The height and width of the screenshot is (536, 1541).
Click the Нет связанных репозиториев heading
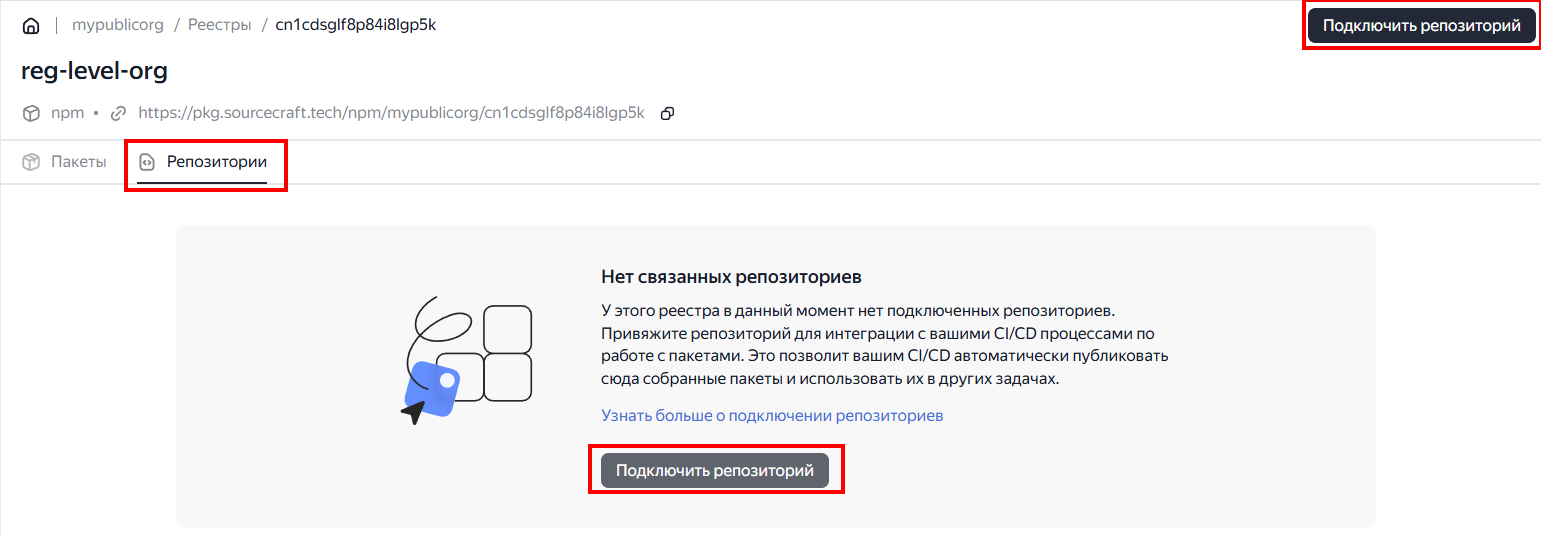731,276
